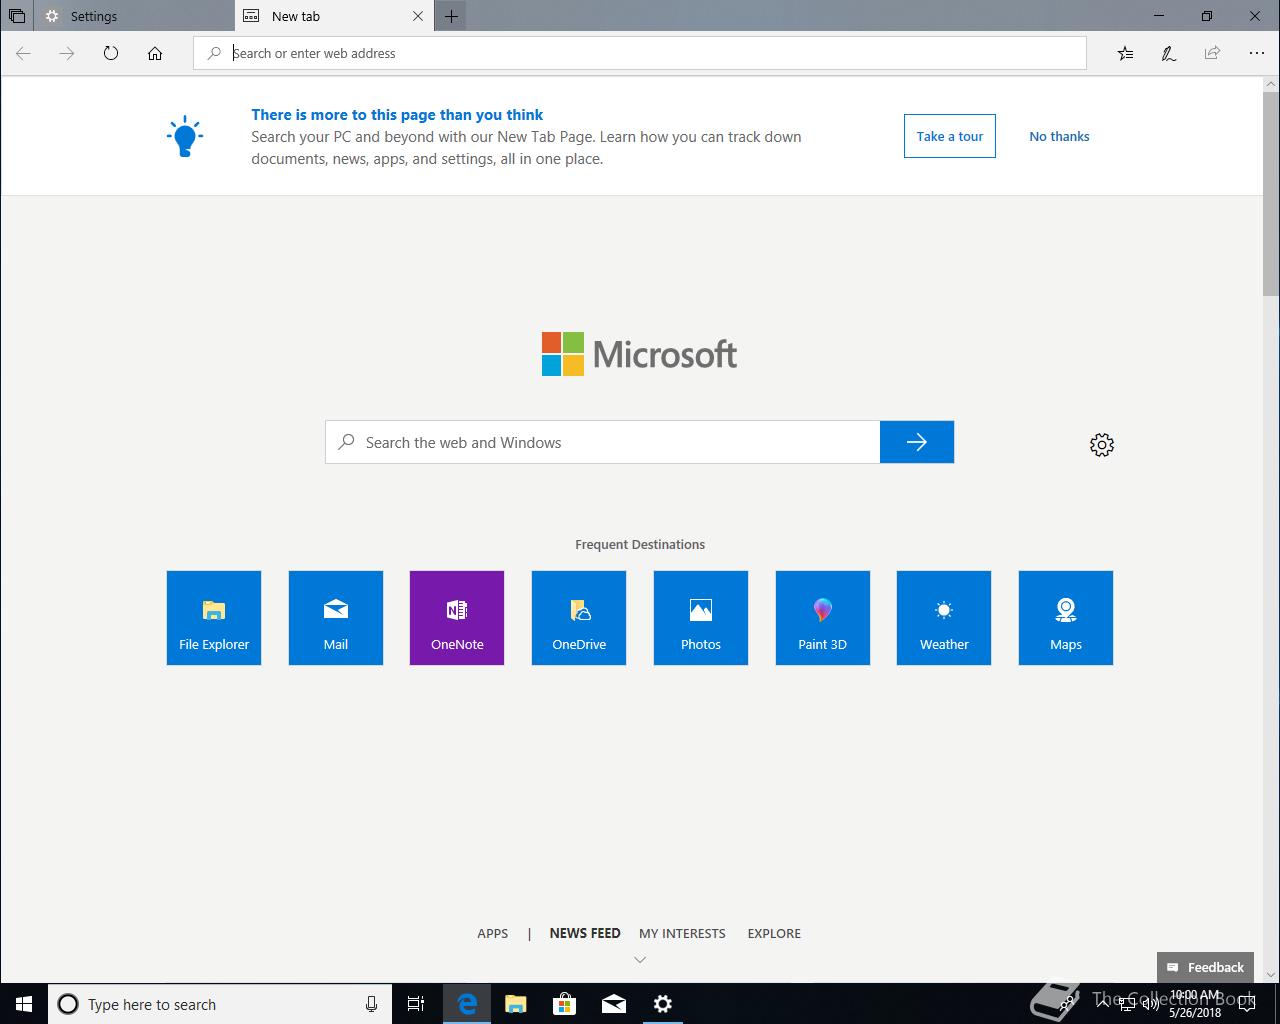Open Task View from taskbar
1280x1024 pixels.
(416, 1004)
